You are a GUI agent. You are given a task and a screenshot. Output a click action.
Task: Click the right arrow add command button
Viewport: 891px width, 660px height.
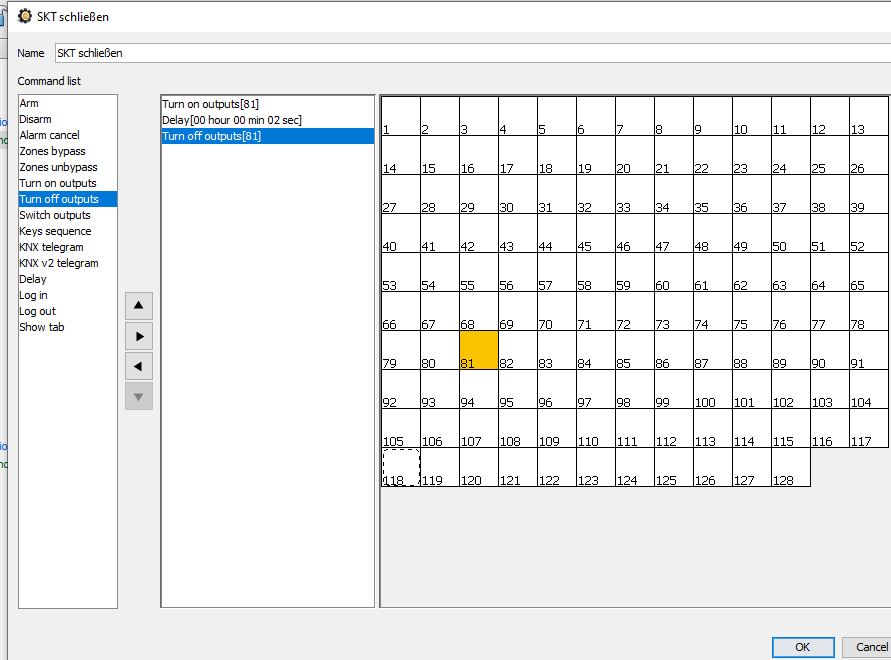click(x=139, y=336)
